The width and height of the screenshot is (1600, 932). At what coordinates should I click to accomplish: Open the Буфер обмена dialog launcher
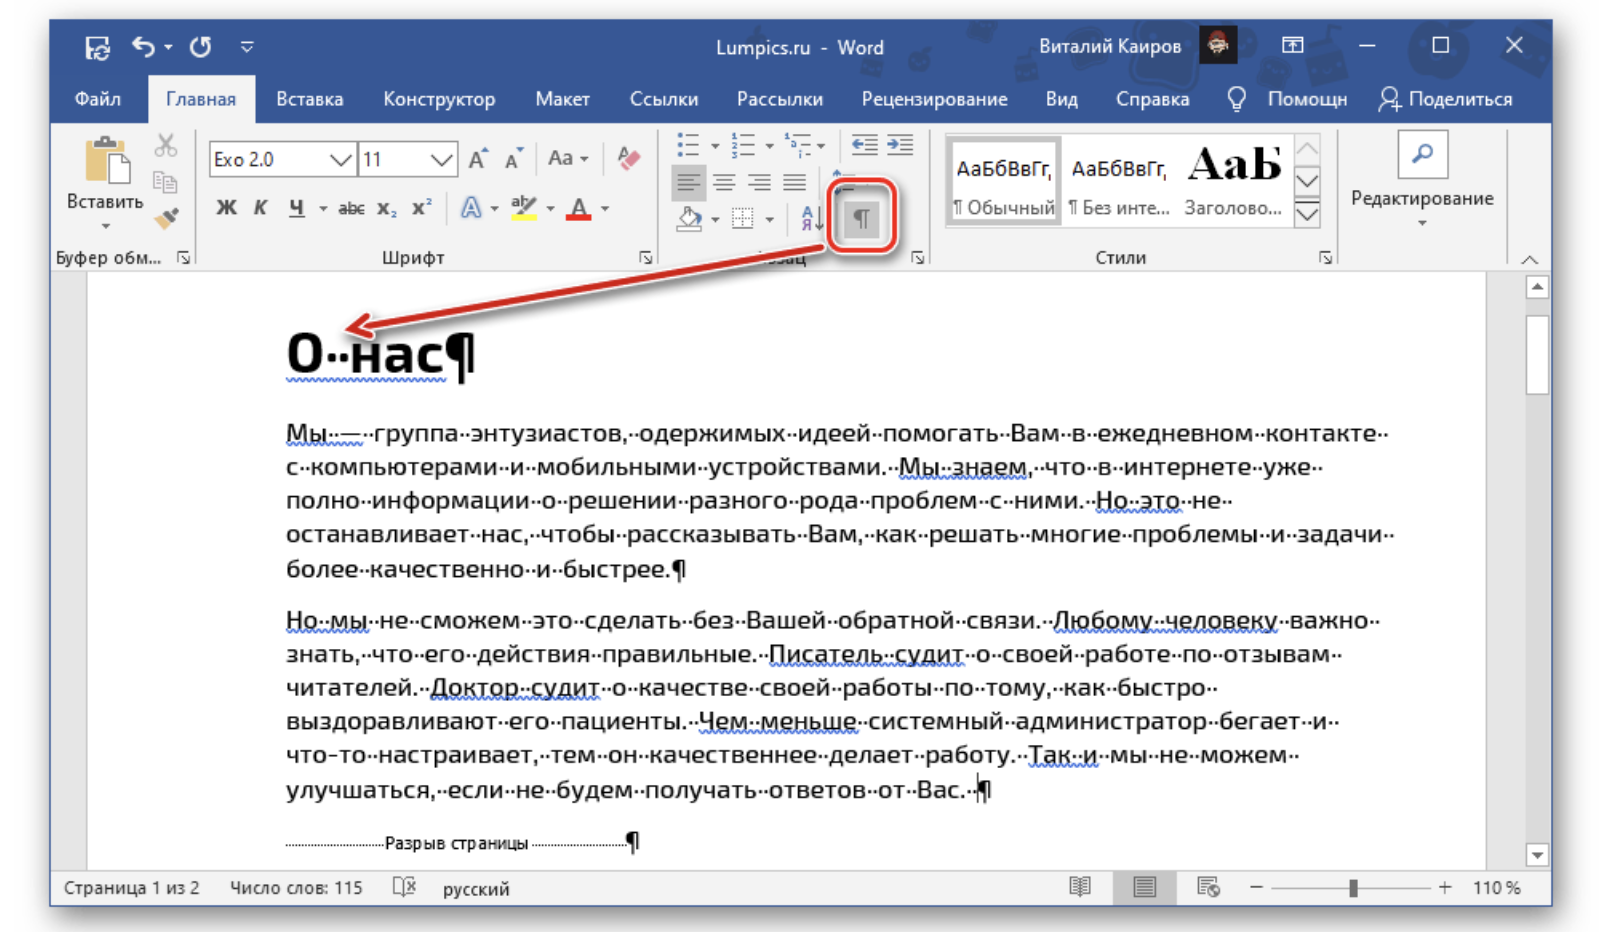[183, 258]
